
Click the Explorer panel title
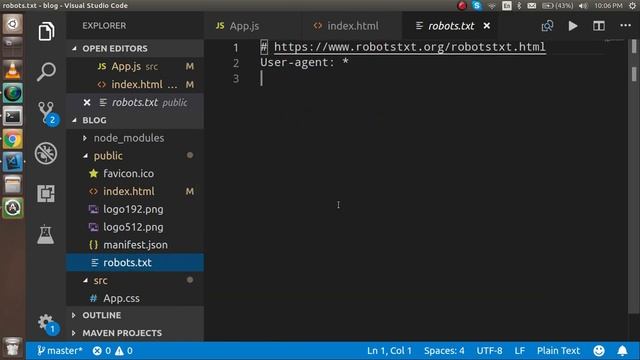pyautogui.click(x=104, y=25)
